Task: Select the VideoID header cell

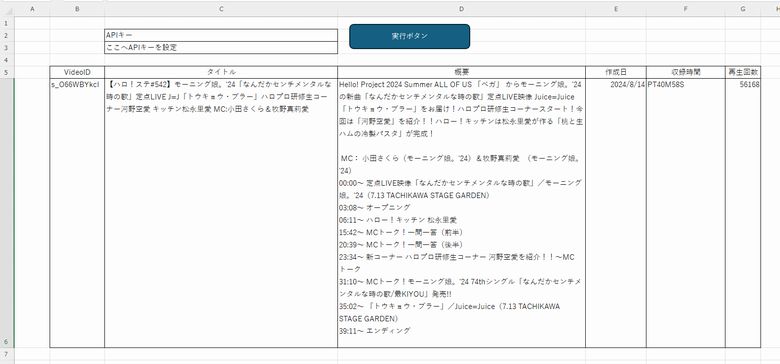Action: 77,72
